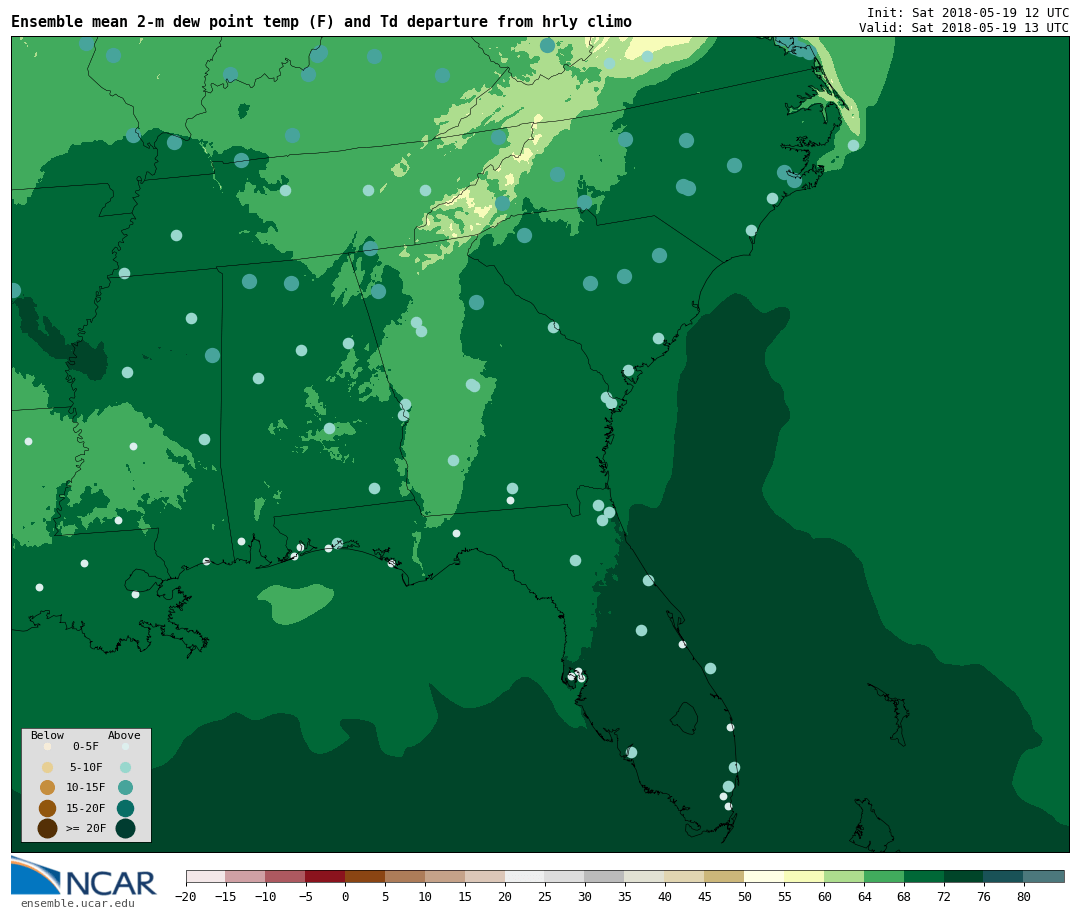Click the '72' colorbar tick label
1080x915 pixels.
944,897
